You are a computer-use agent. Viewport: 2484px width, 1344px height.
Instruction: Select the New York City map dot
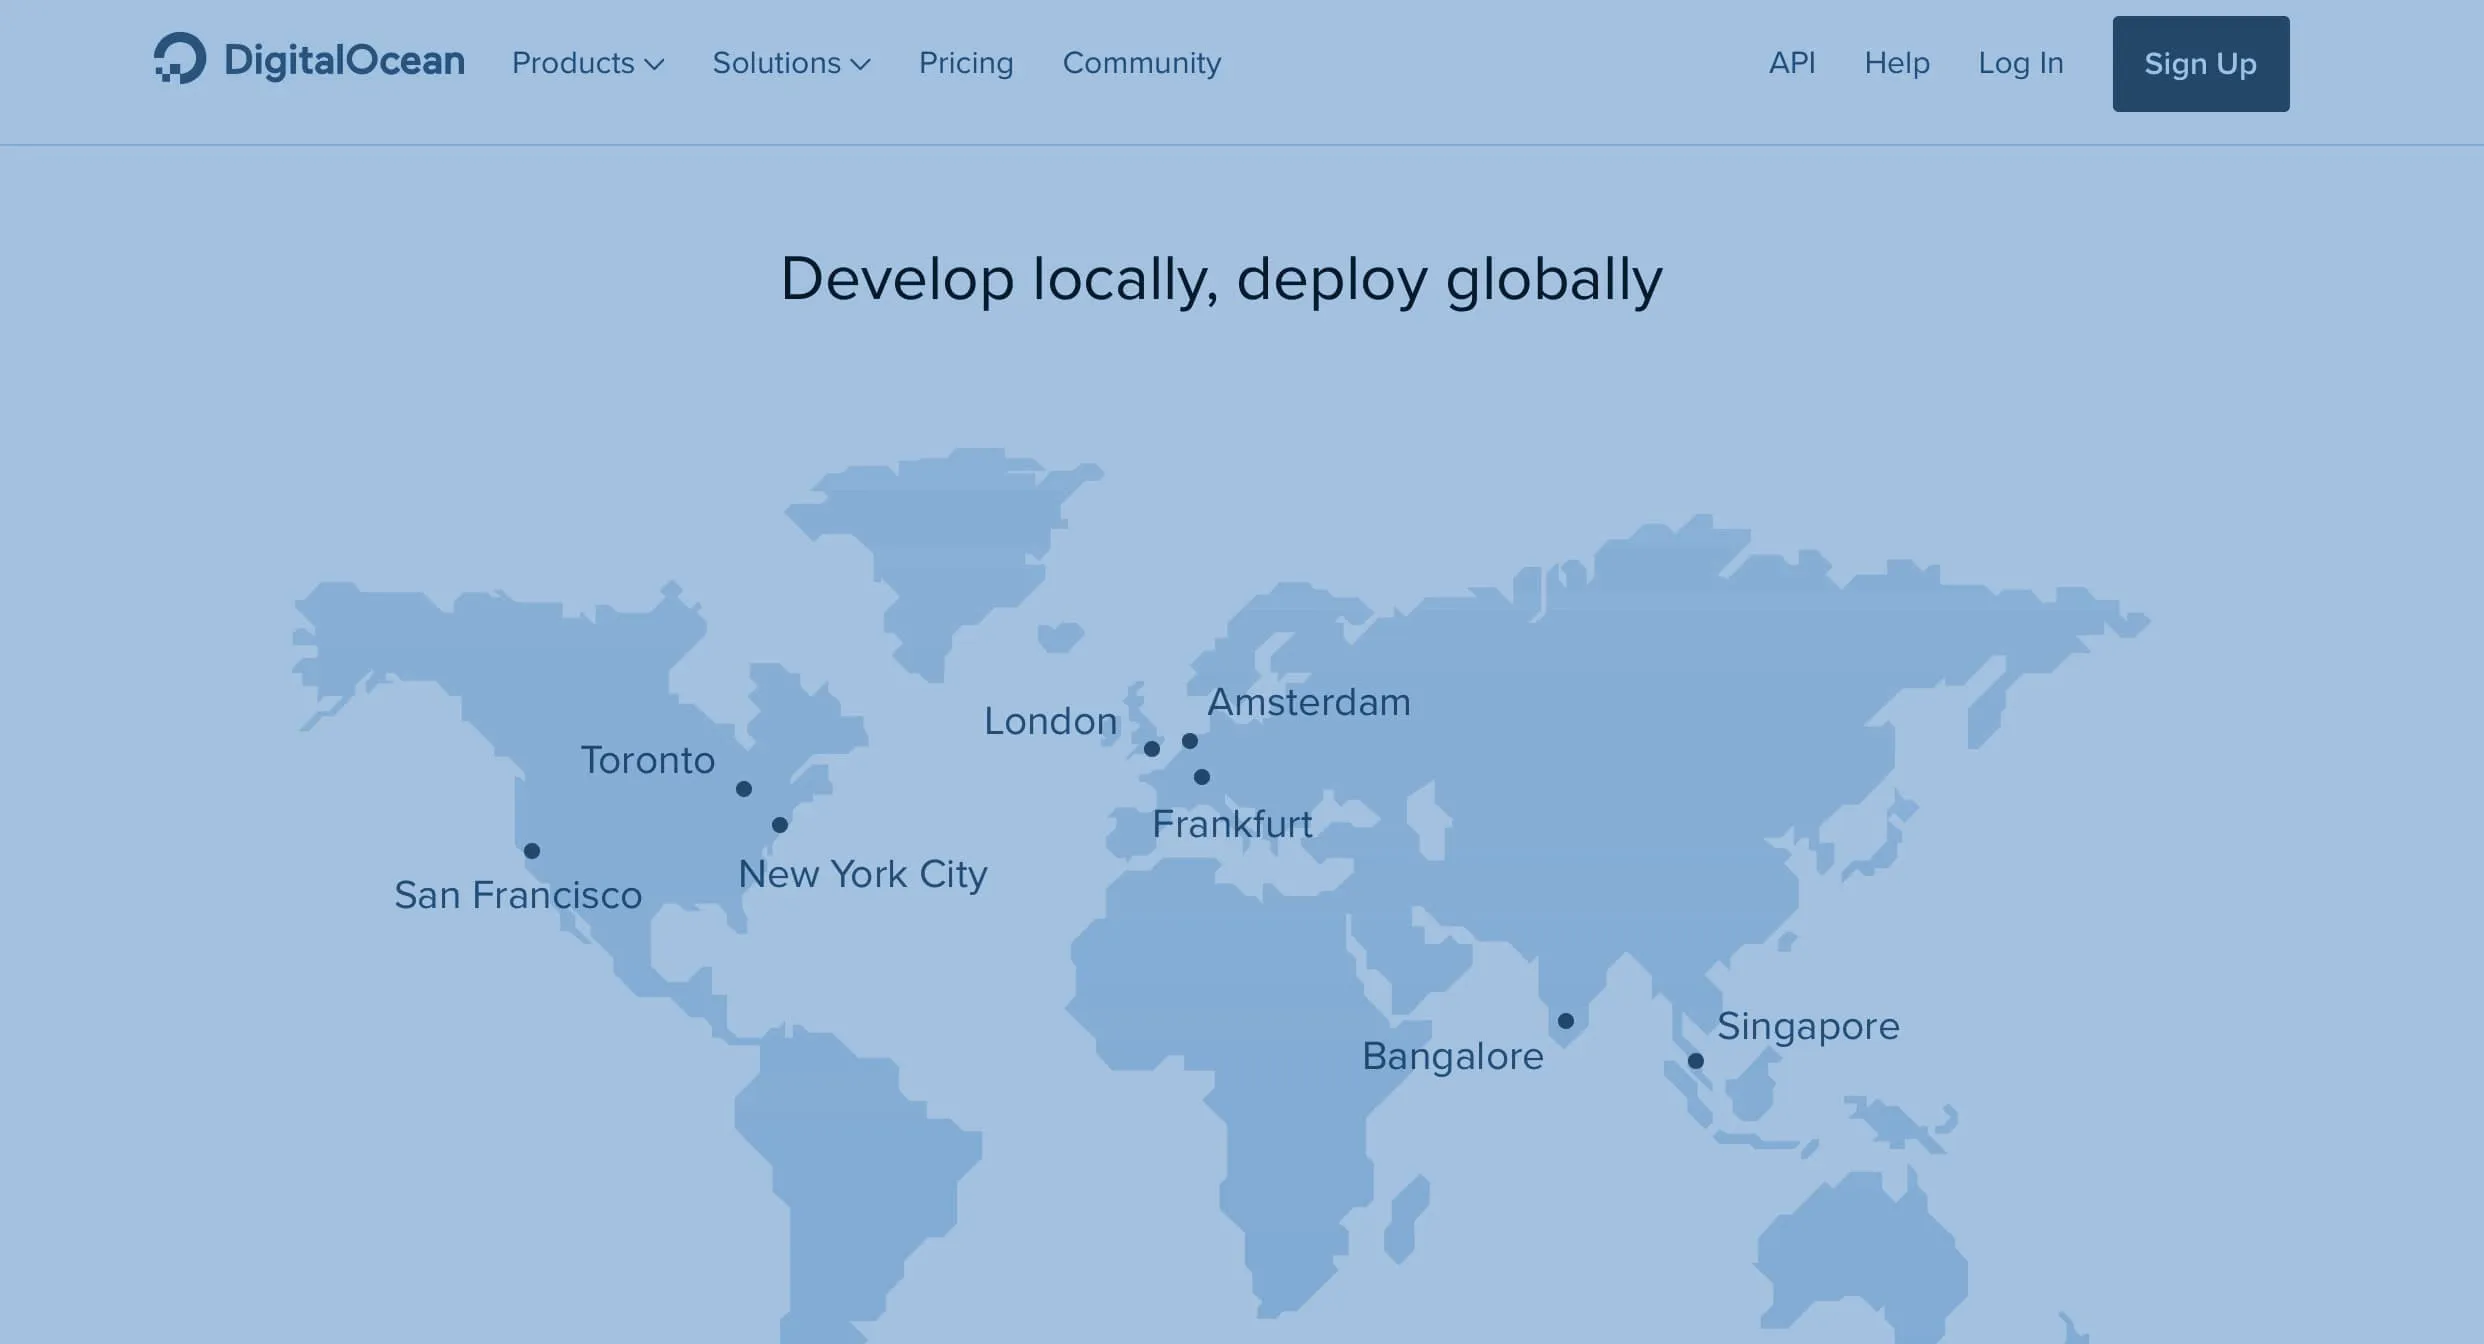pyautogui.click(x=780, y=825)
